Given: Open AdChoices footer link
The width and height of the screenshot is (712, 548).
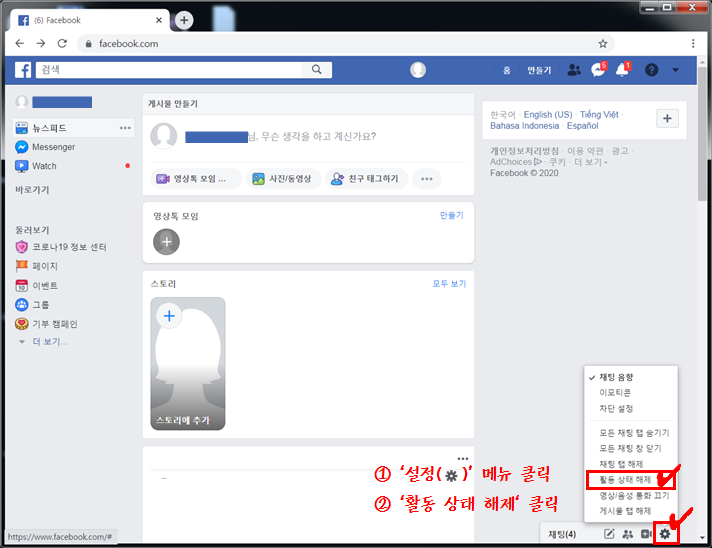Looking at the screenshot, I should click(x=515, y=162).
